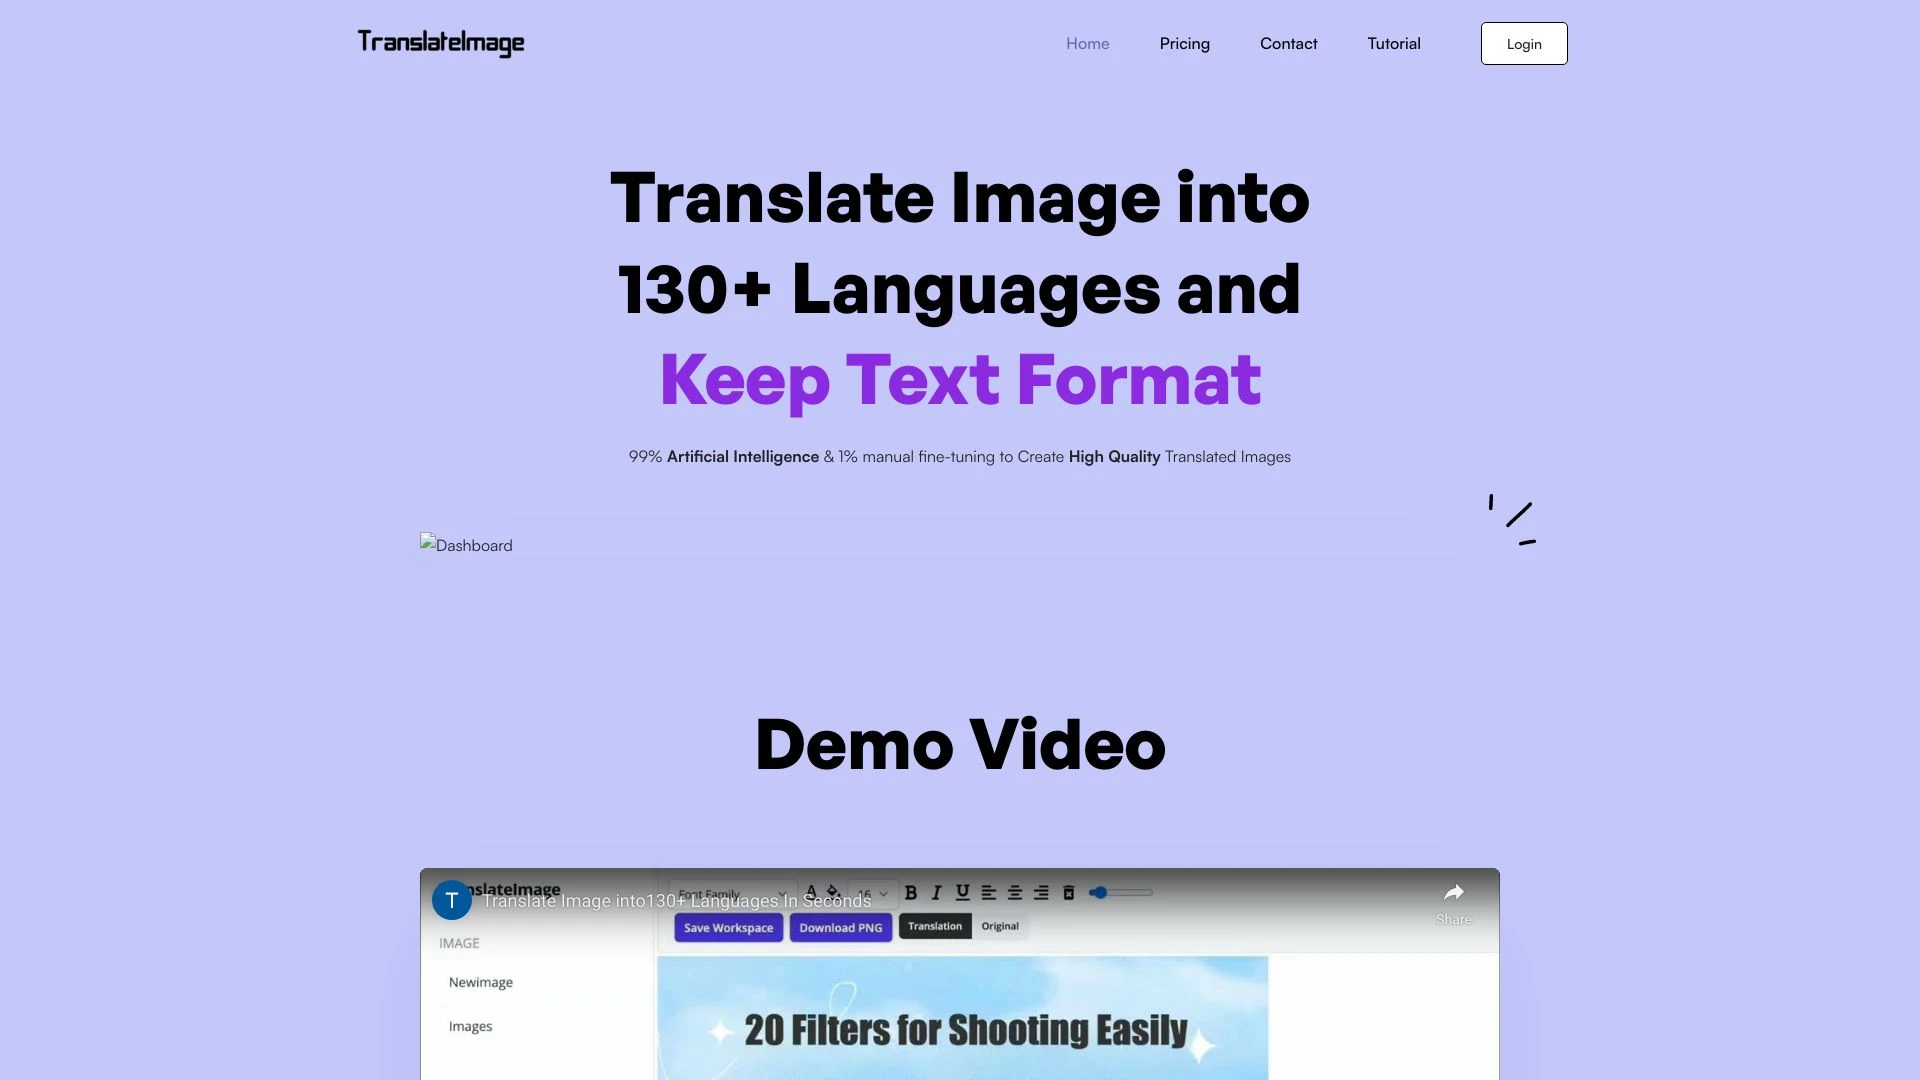Click the right text alignment icon

(1042, 893)
